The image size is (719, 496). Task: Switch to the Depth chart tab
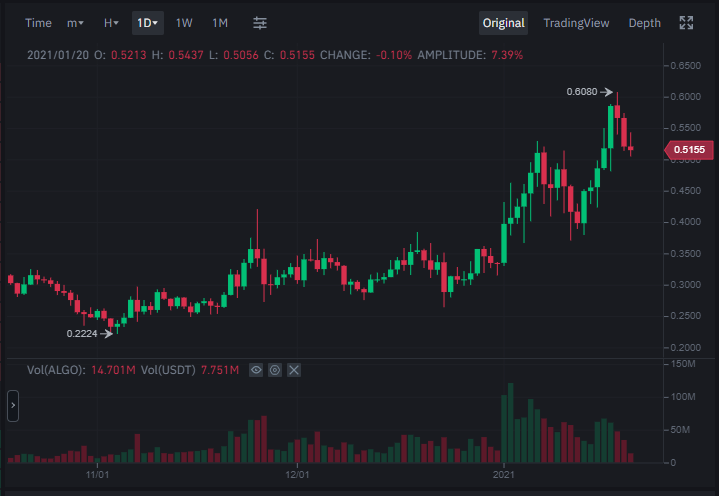(644, 23)
